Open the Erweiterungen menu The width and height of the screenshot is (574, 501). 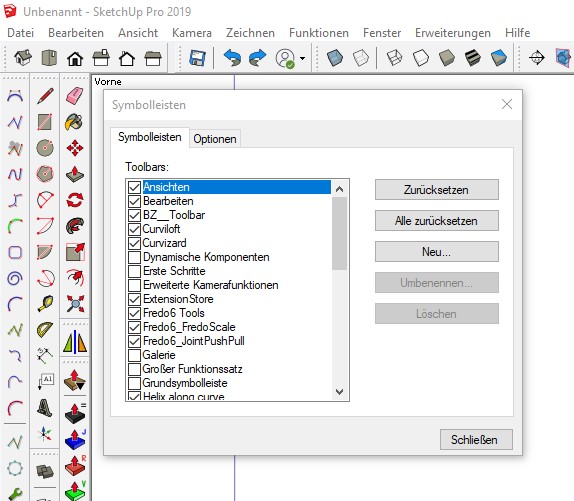453,33
